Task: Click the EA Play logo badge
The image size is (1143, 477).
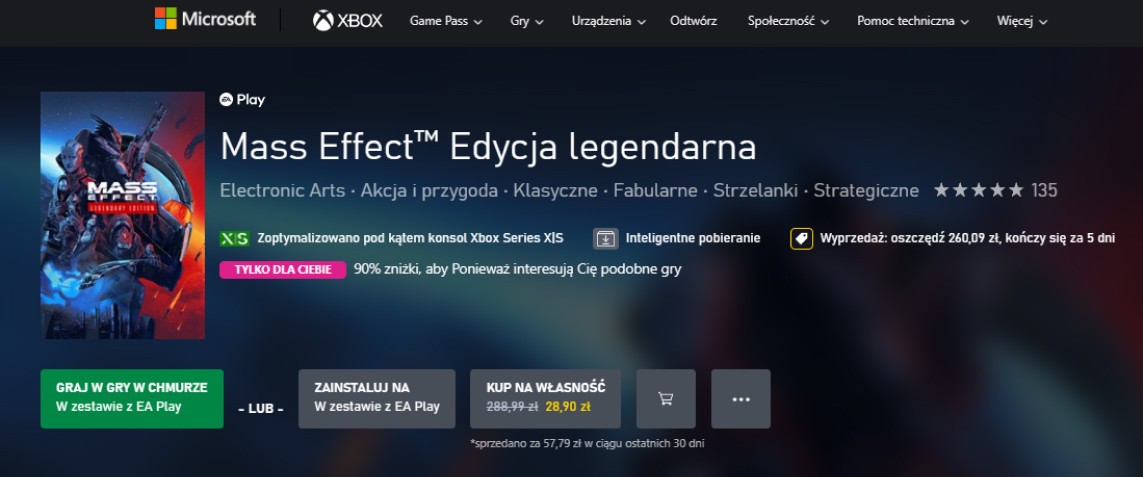Action: click(242, 100)
